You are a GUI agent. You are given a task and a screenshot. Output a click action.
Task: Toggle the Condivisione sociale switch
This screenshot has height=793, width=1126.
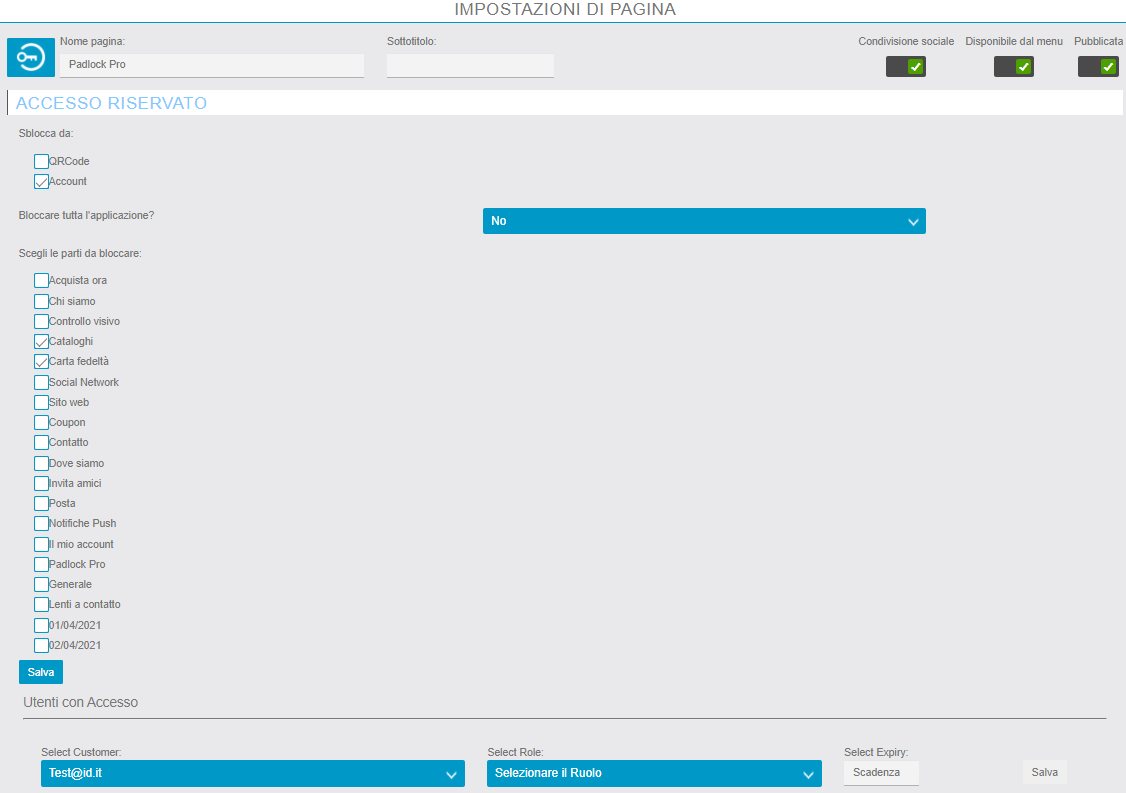(905, 67)
